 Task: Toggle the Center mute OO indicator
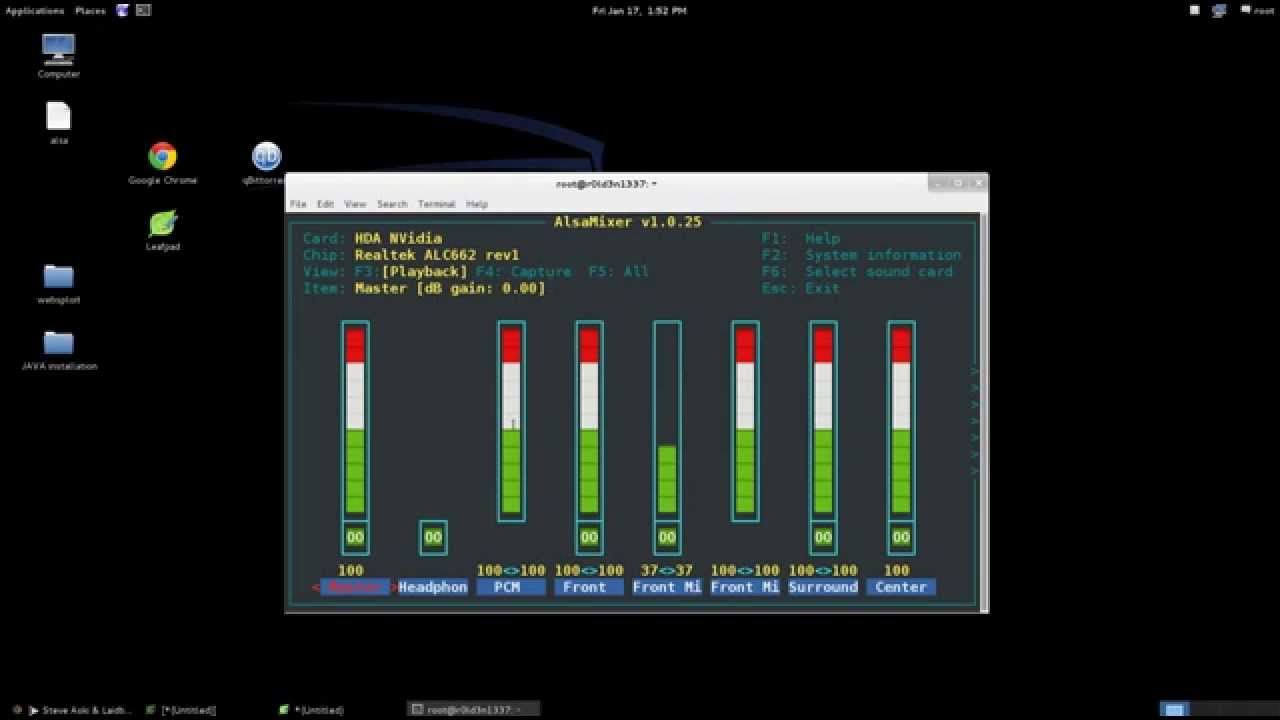901,537
